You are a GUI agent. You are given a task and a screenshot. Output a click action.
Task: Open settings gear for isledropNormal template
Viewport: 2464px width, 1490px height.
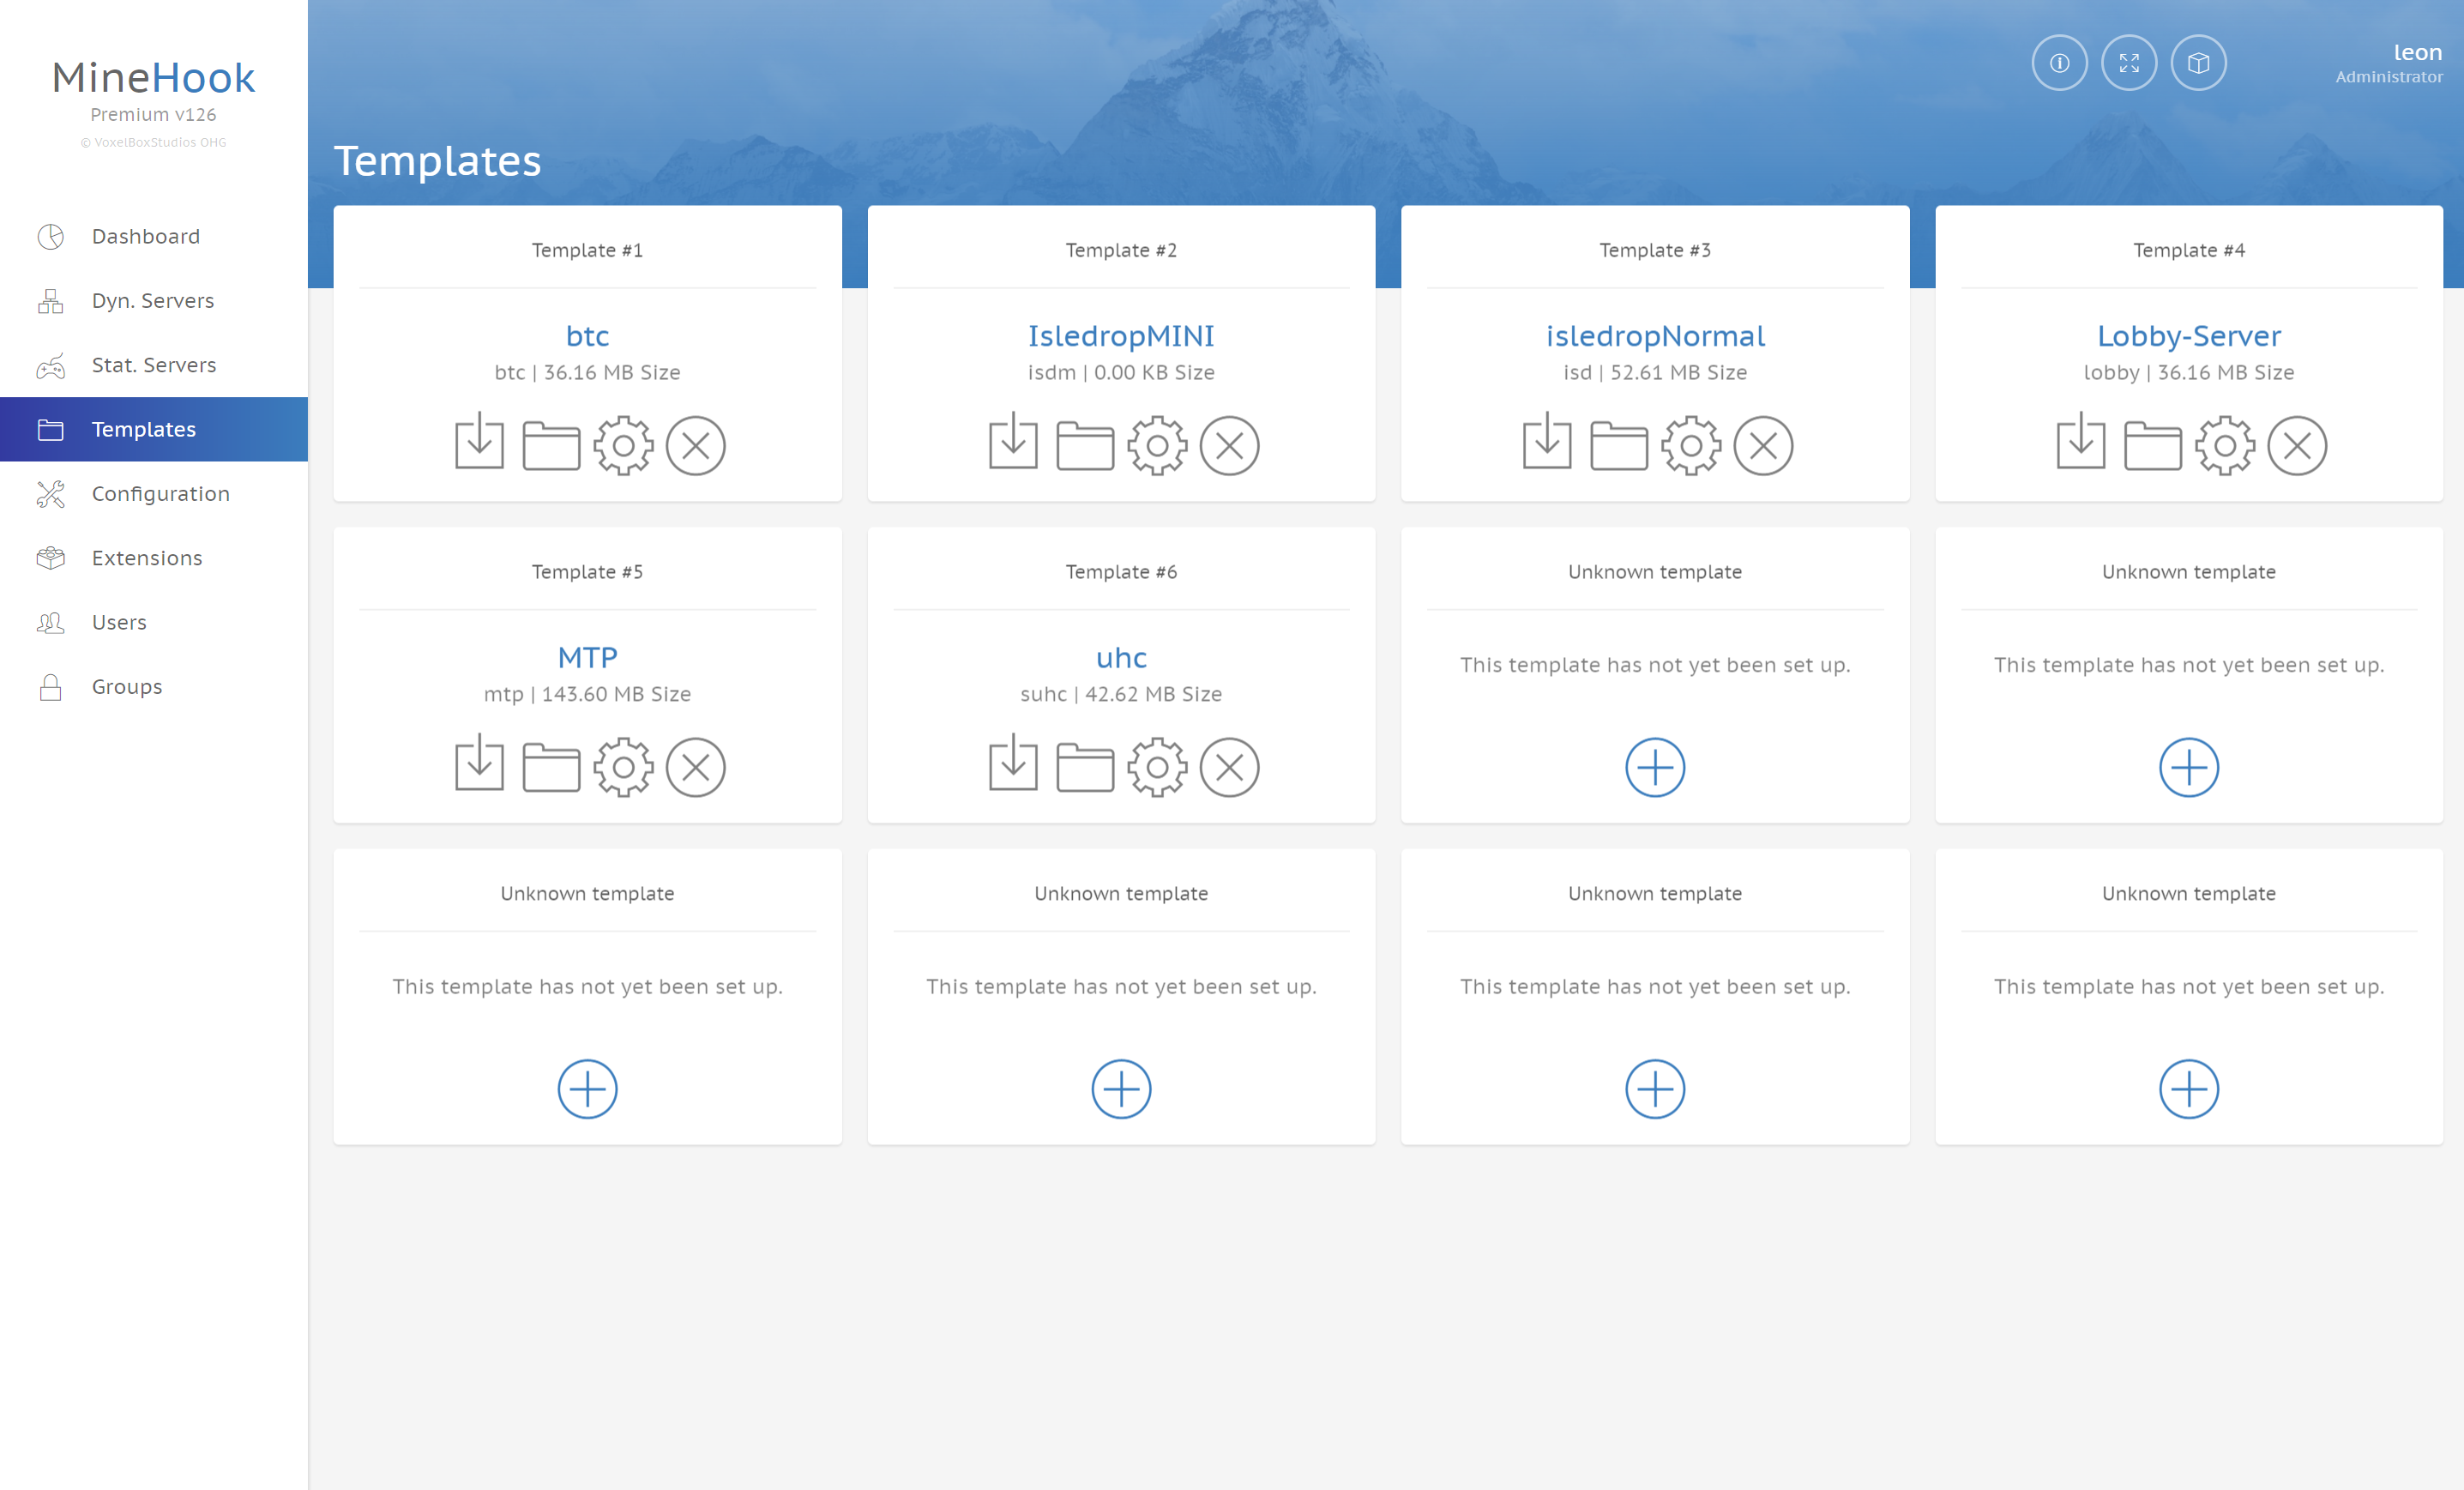pyautogui.click(x=1691, y=445)
